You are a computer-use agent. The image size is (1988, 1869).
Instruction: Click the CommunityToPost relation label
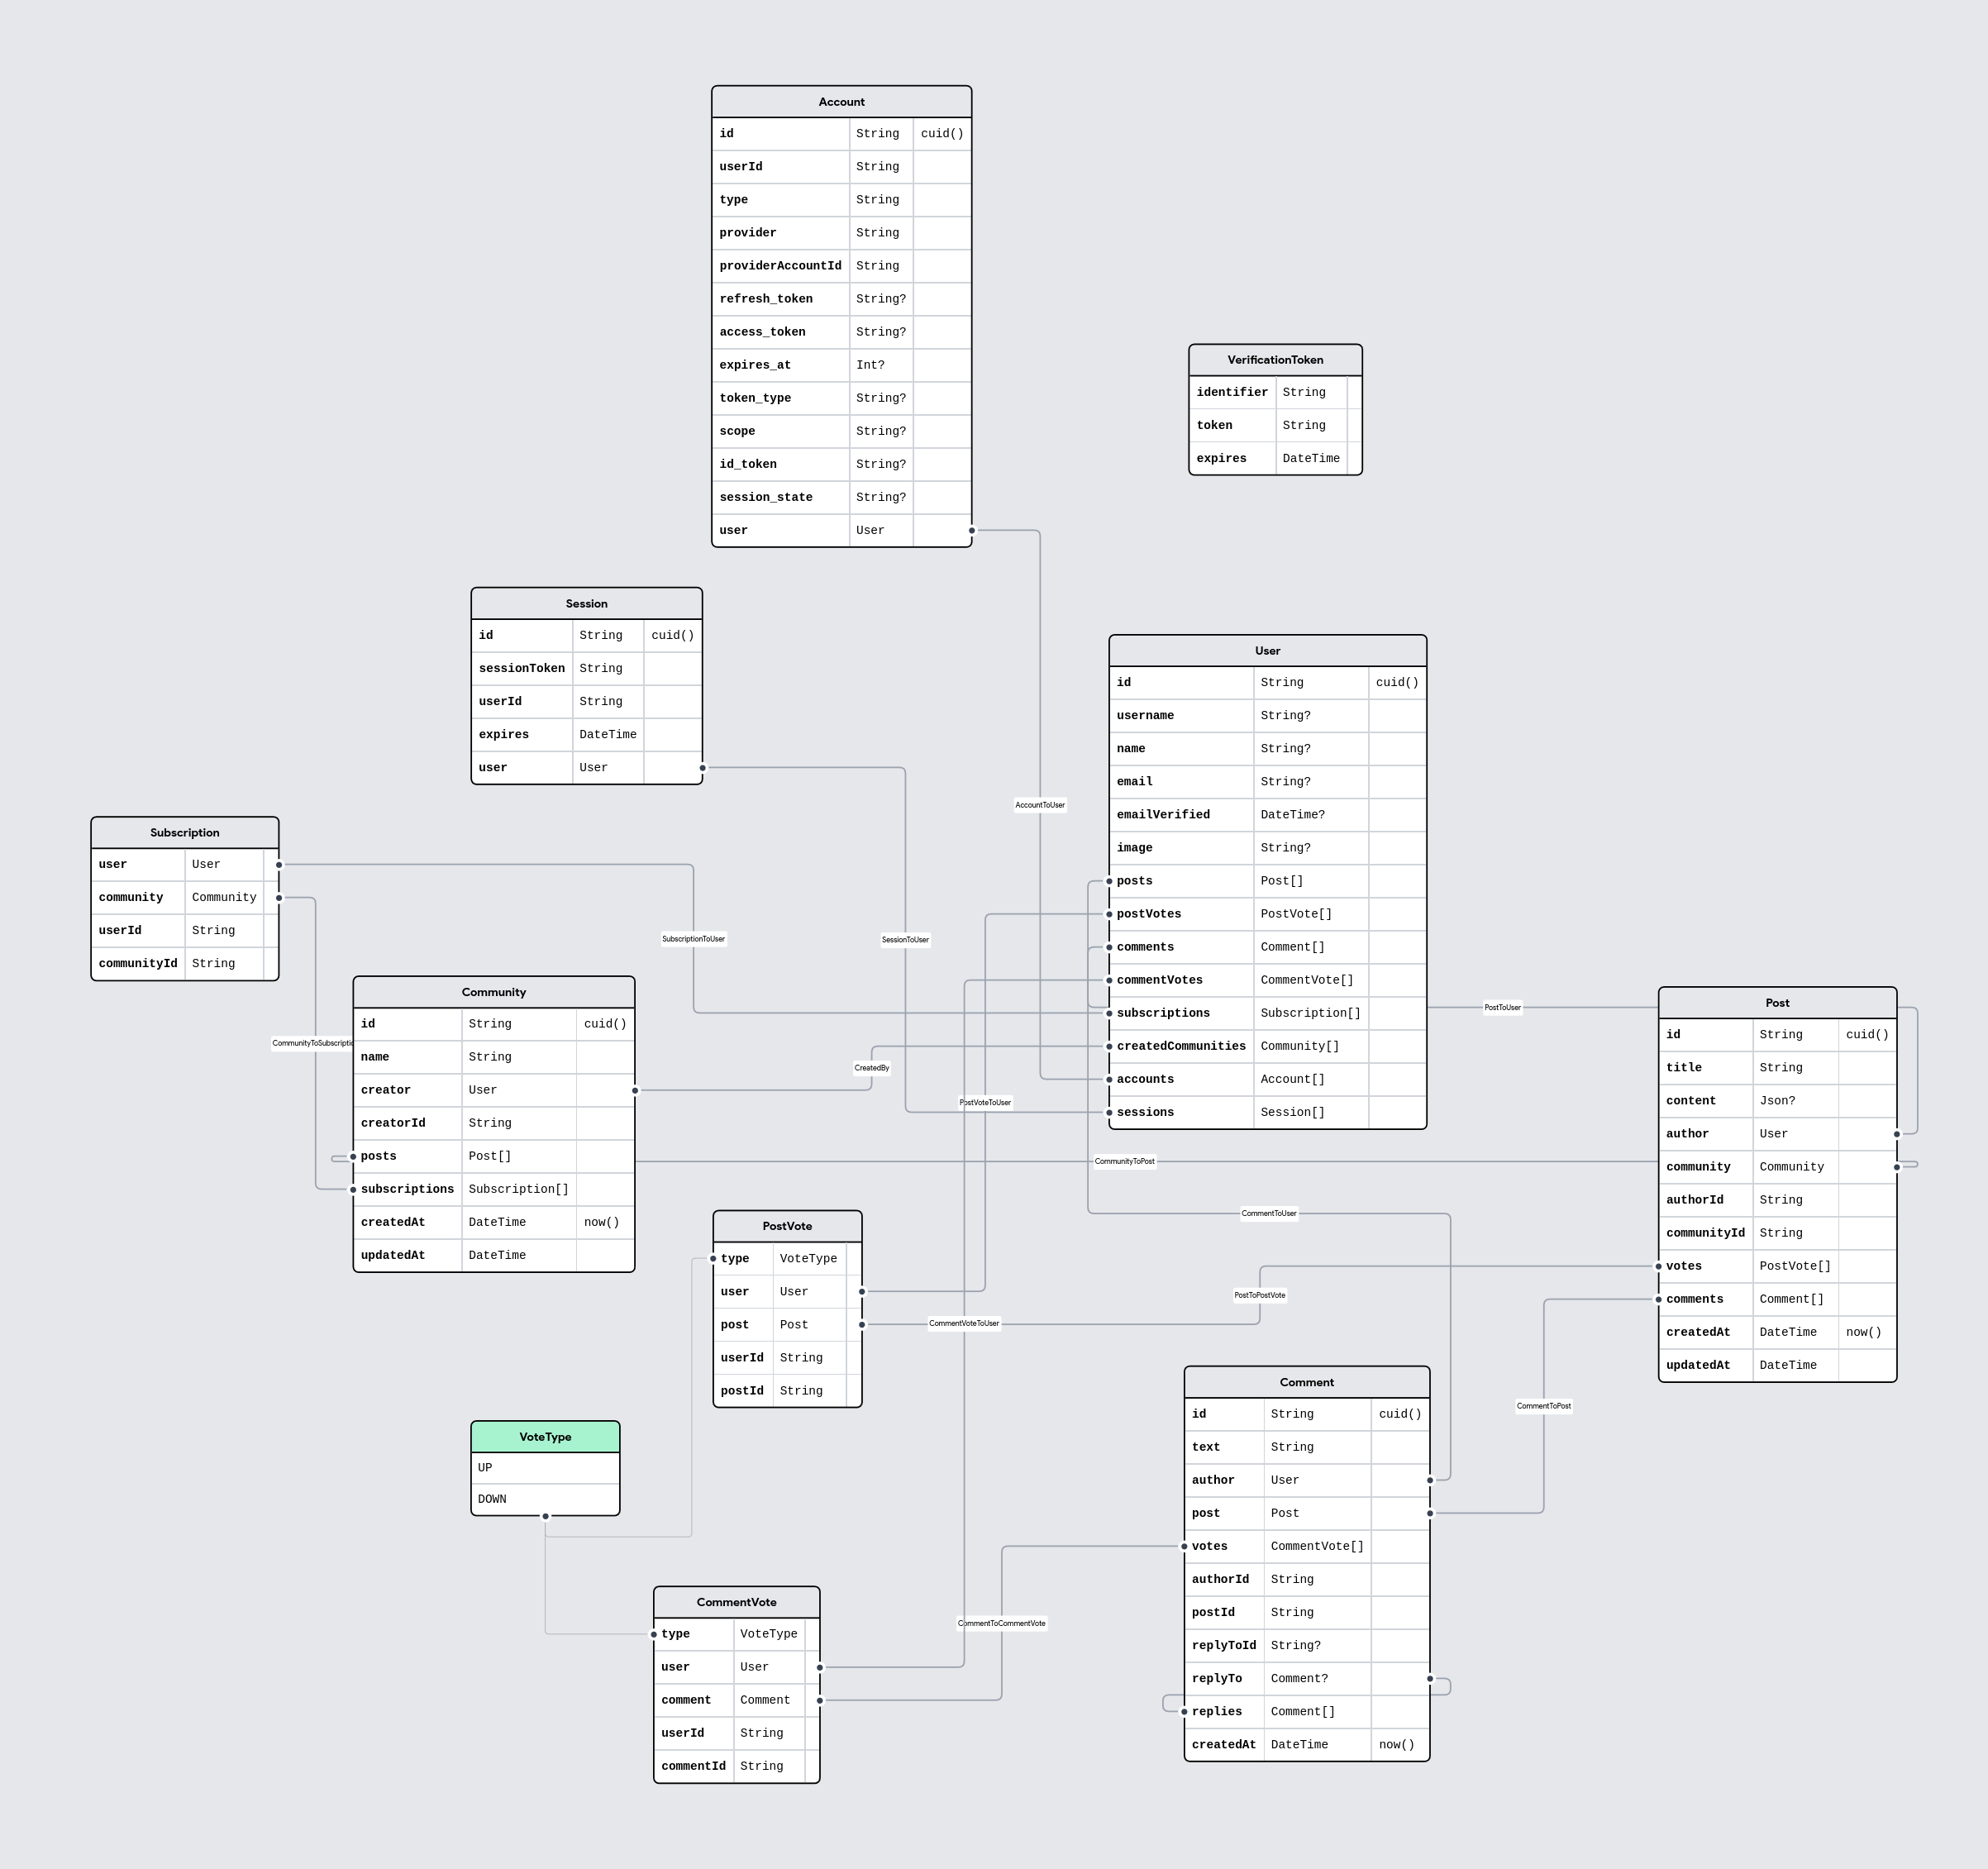click(x=1124, y=1162)
